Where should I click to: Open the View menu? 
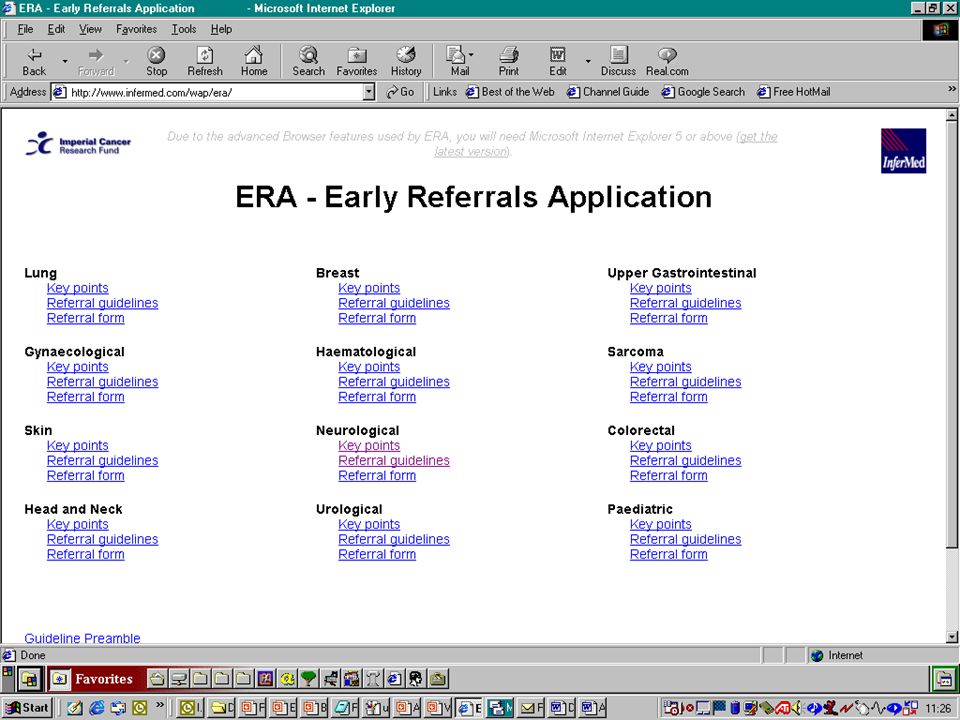click(x=90, y=29)
